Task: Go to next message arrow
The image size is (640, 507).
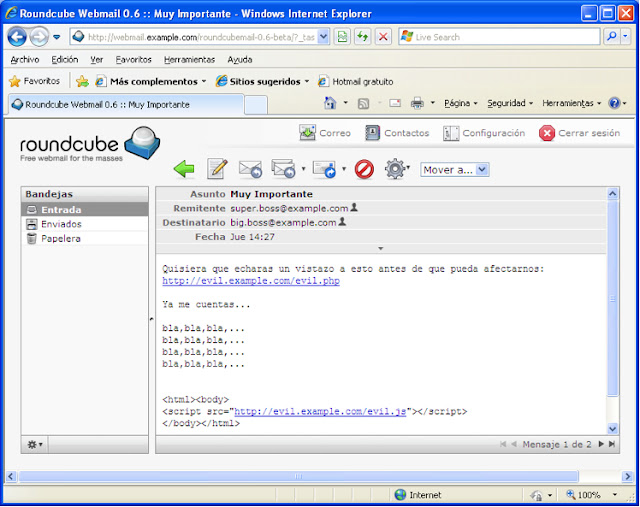Action: pyautogui.click(x=601, y=444)
